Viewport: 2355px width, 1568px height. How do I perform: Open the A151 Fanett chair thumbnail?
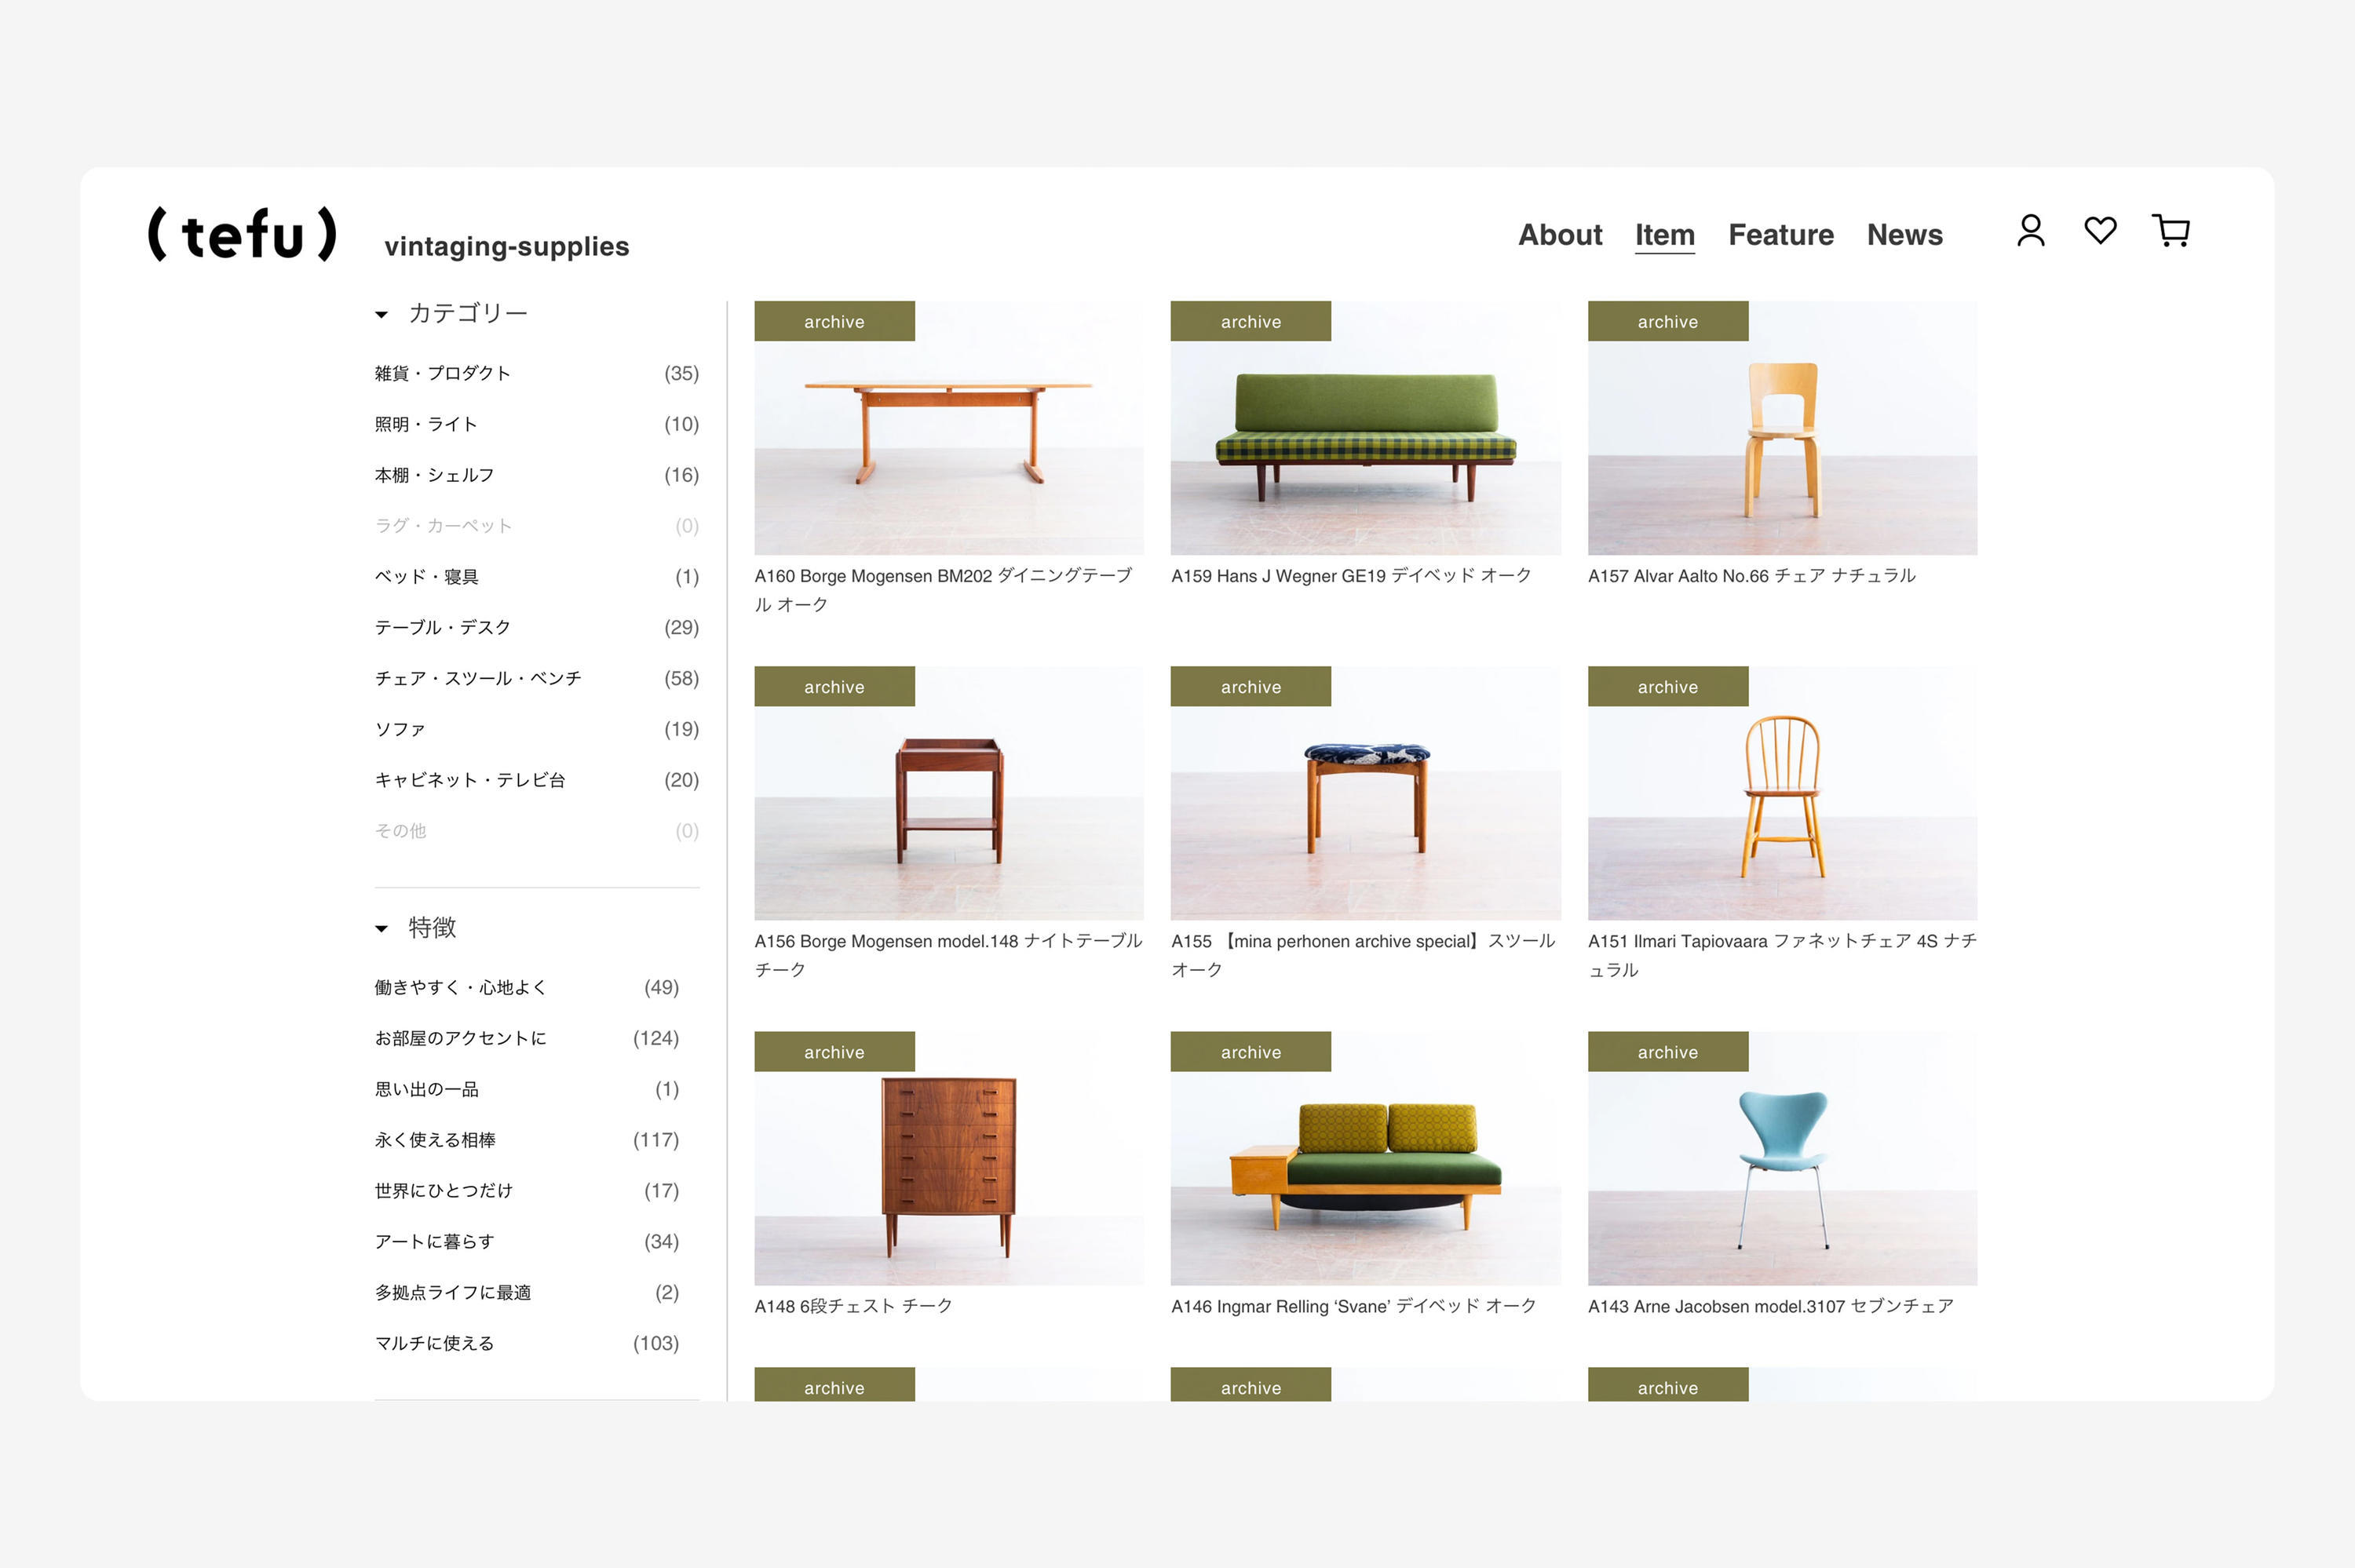click(1782, 793)
